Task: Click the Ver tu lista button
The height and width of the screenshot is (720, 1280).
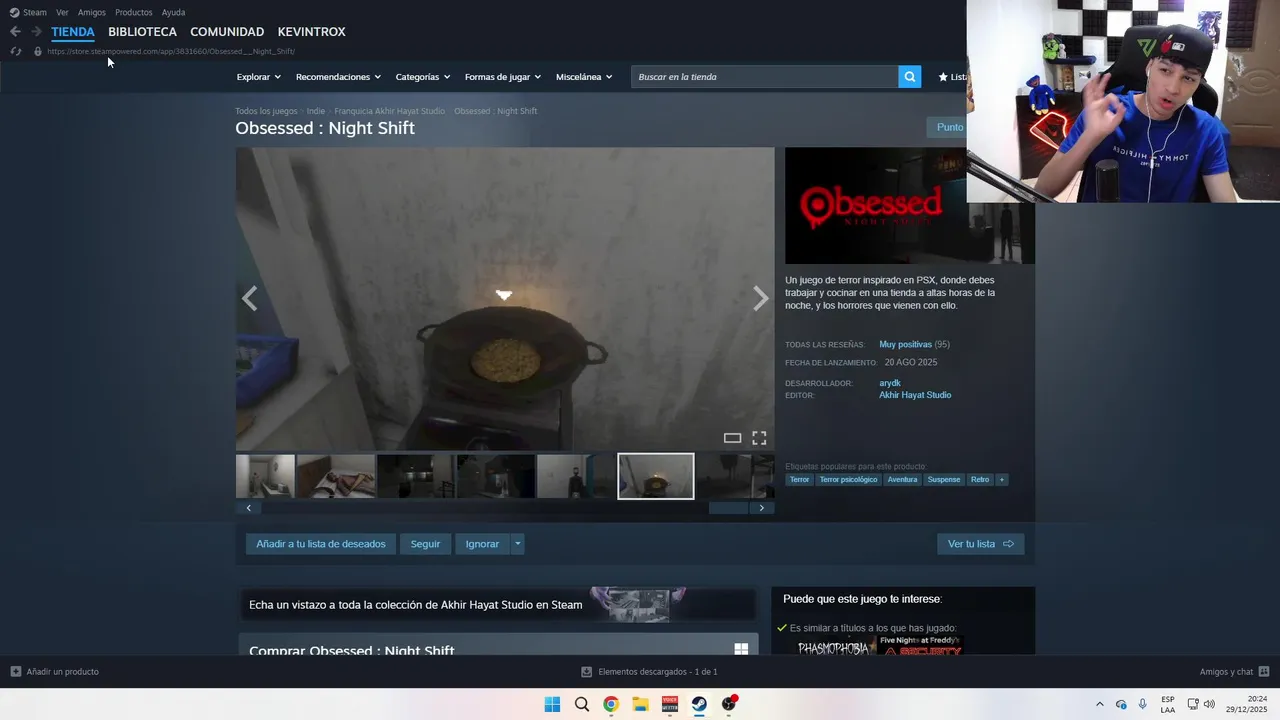Action: pos(980,544)
